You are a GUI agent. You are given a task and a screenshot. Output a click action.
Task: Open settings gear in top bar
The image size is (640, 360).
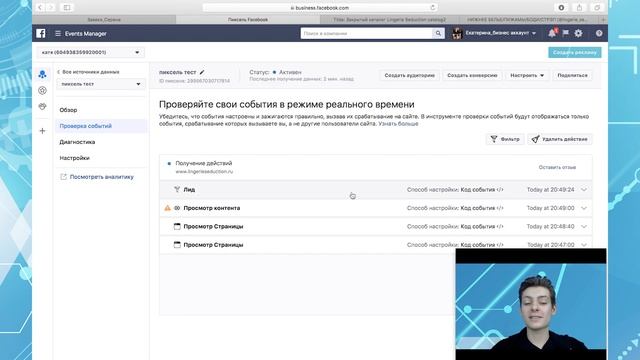[x=578, y=33]
